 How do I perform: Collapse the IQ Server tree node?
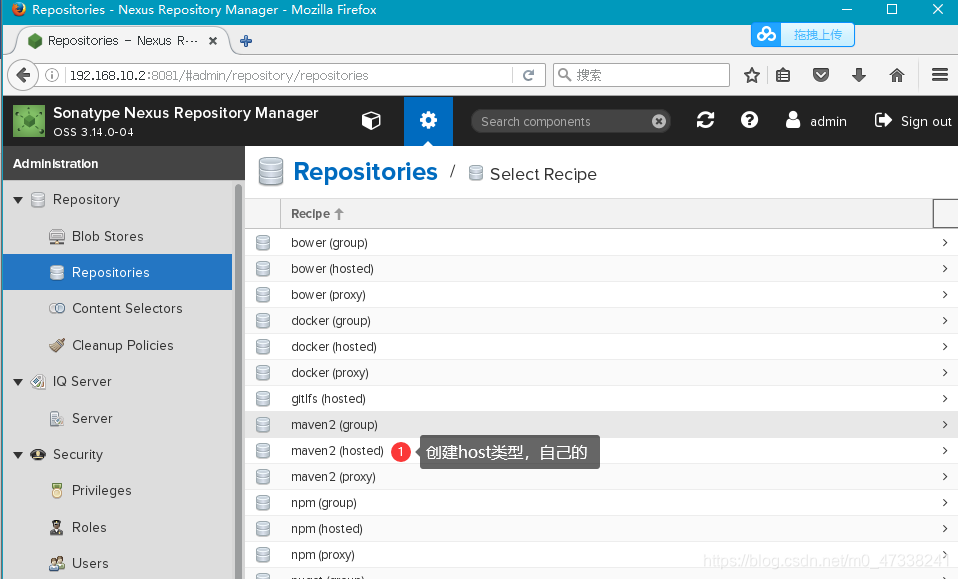tap(18, 382)
